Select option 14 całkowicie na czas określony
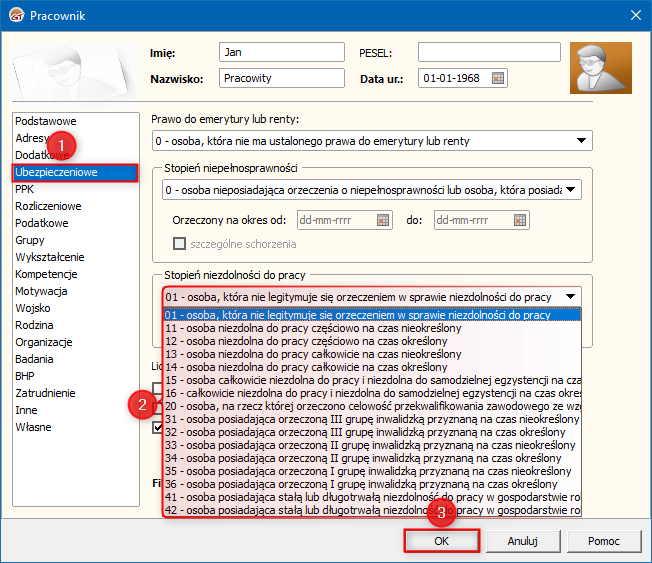Image resolution: width=652 pixels, height=563 pixels. coord(372,367)
